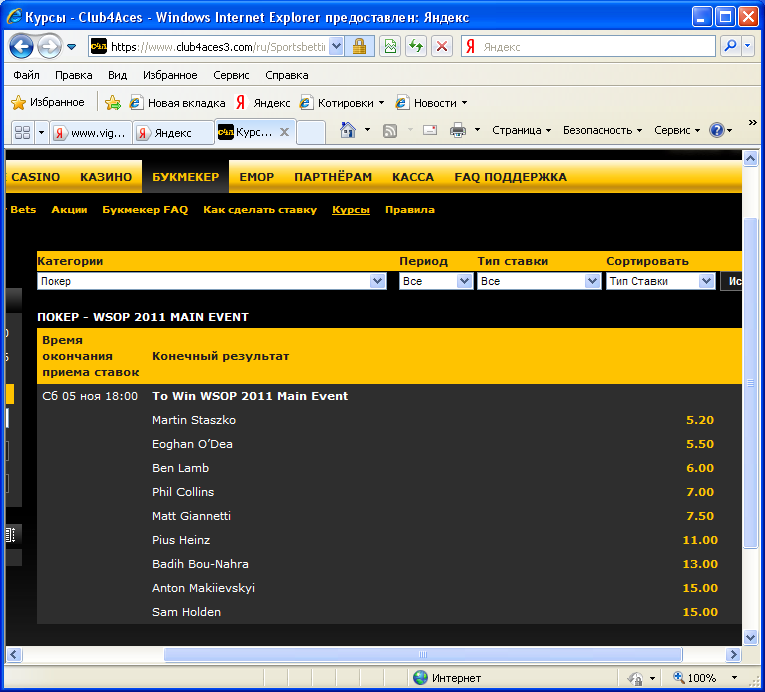Open the Правка menu
This screenshot has height=692, width=765.
[74, 75]
